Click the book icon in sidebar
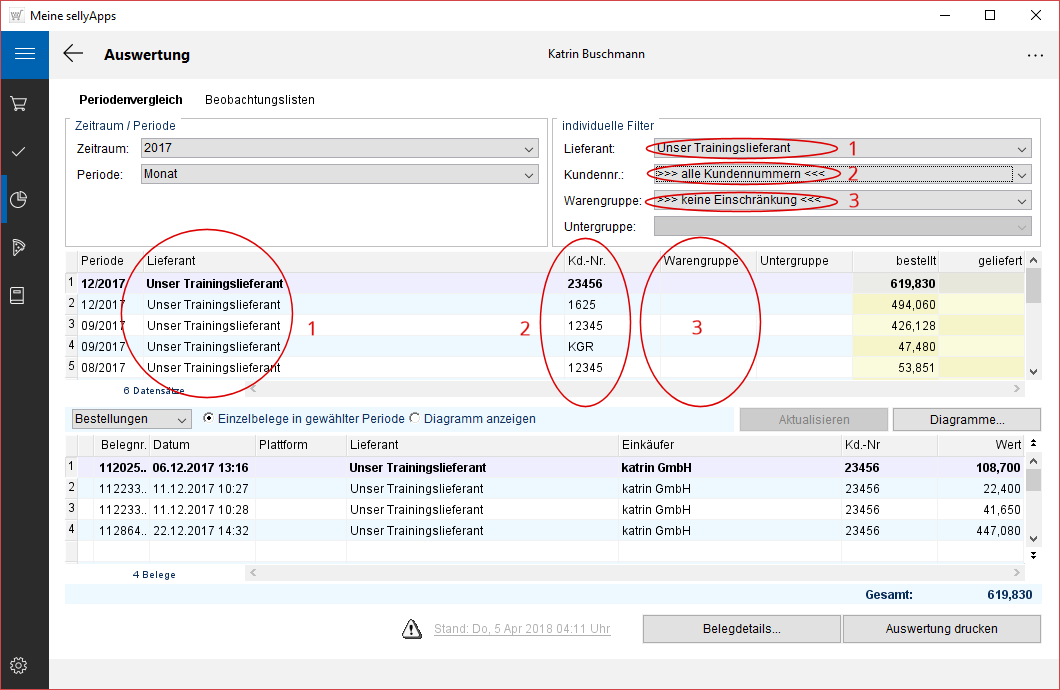This screenshot has width=1060, height=690. 18,295
